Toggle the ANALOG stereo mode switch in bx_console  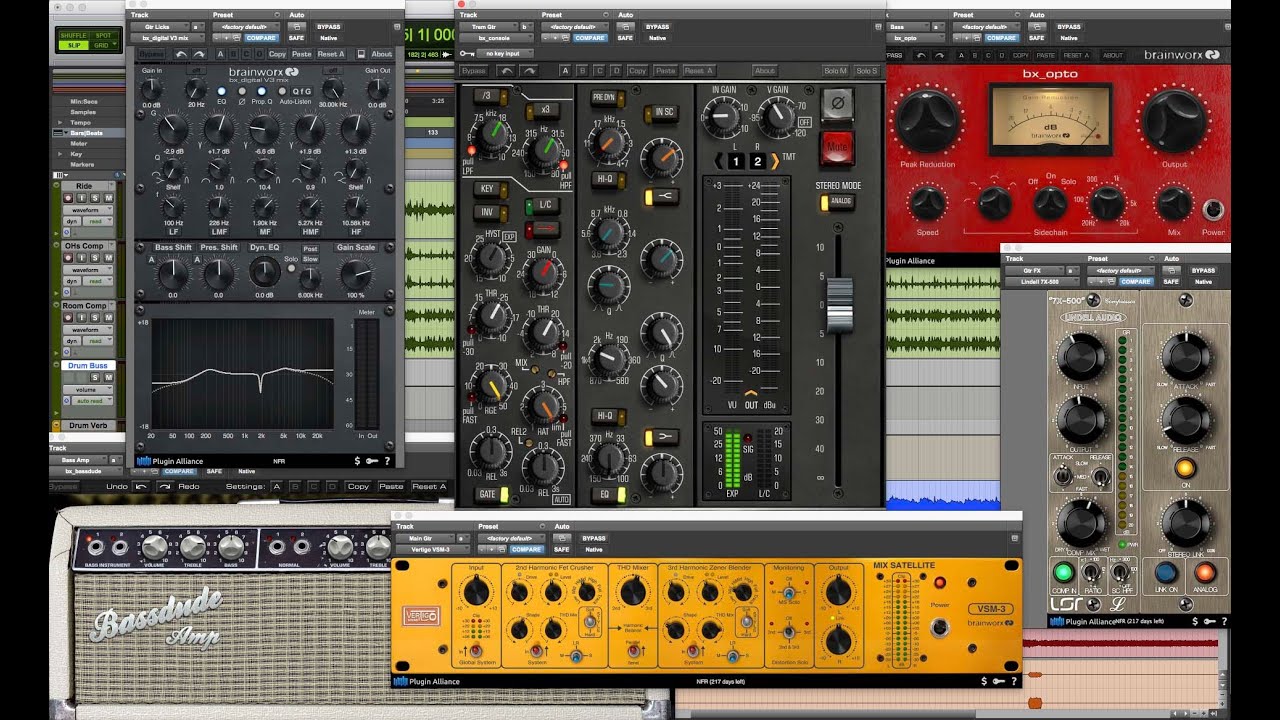click(x=837, y=202)
